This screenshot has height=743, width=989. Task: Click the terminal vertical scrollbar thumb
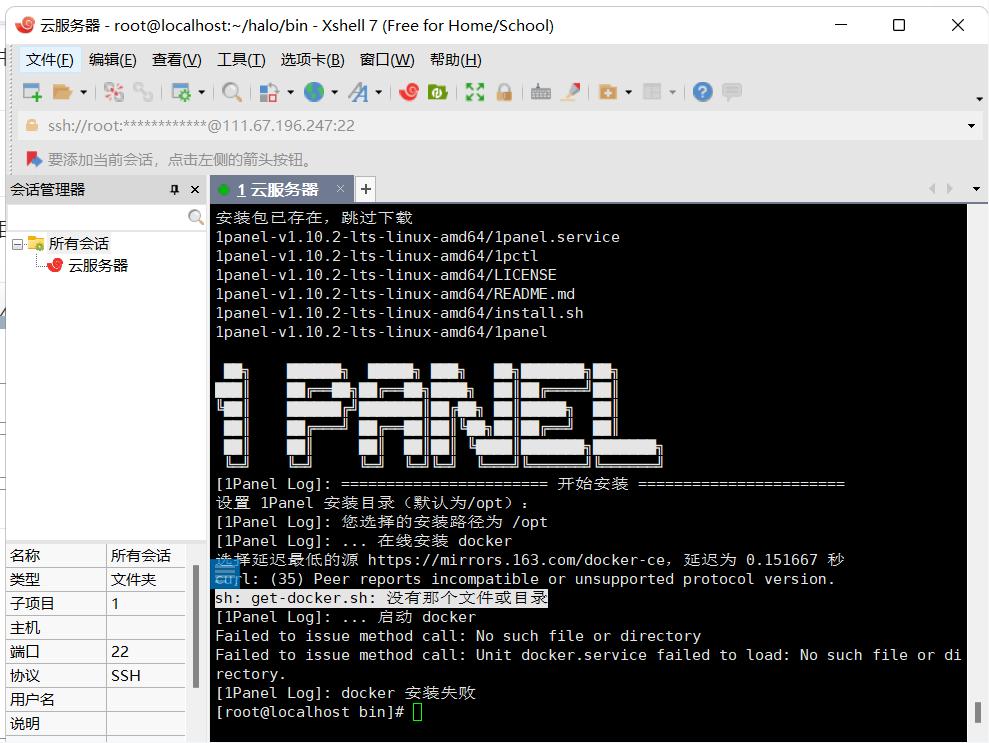(978, 713)
